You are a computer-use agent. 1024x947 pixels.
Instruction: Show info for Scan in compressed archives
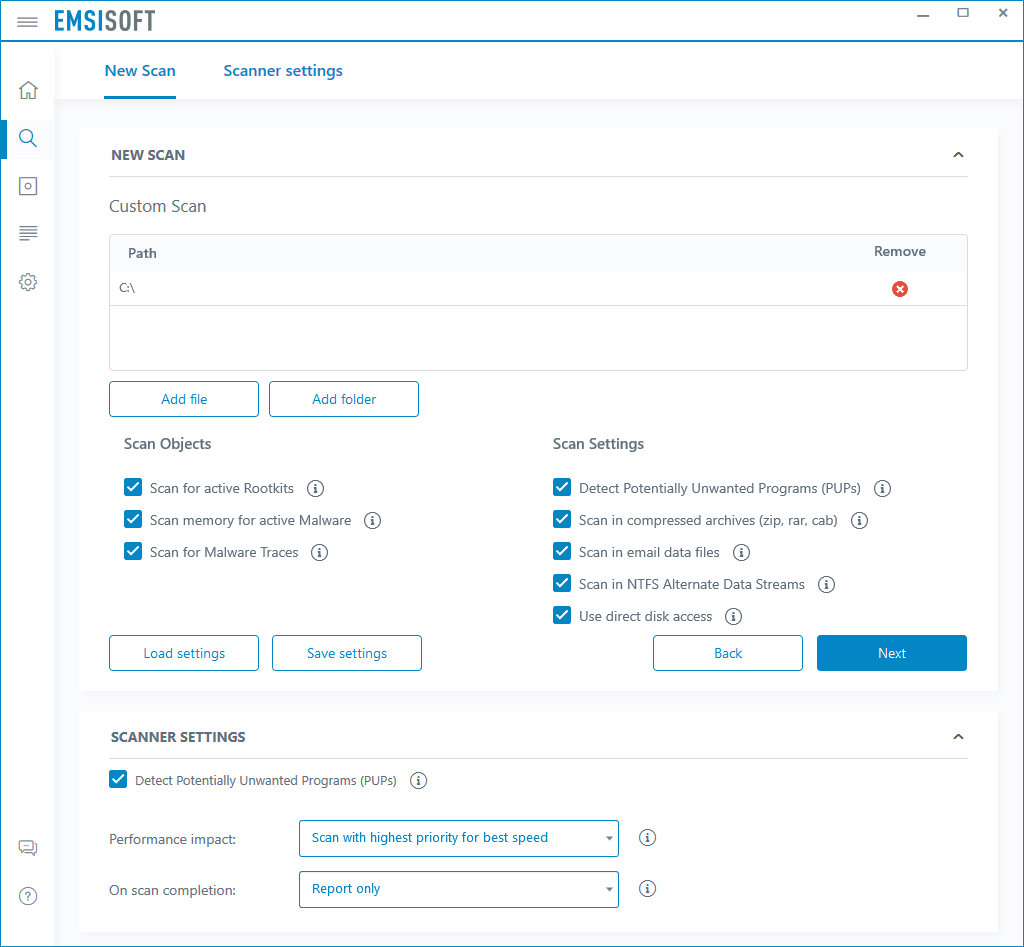tap(859, 521)
